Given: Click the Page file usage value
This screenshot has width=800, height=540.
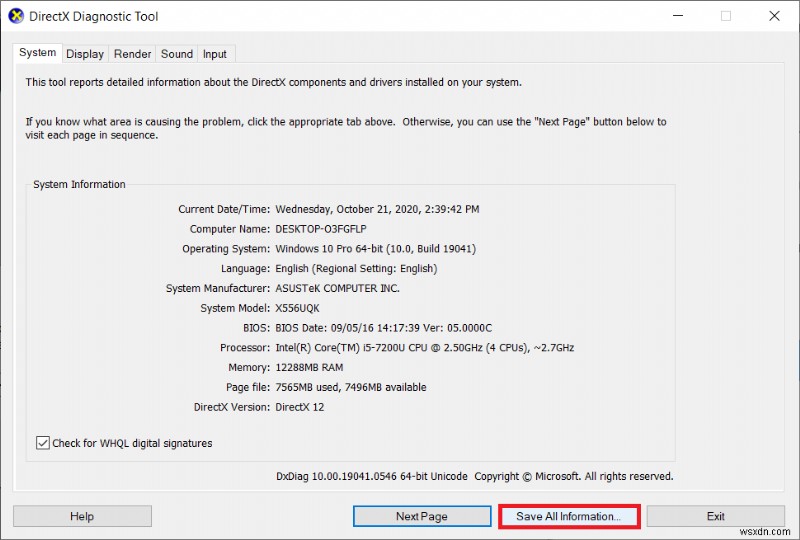Looking at the screenshot, I should 351,387.
